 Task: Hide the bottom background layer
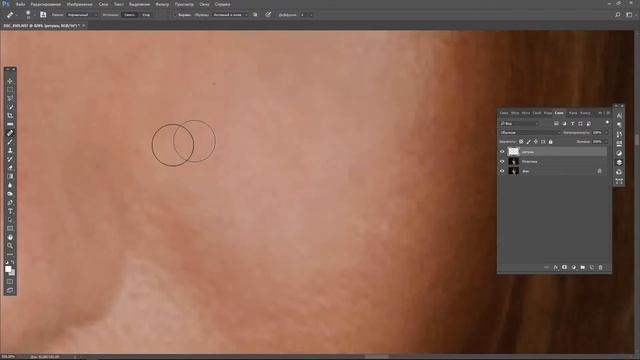[502, 171]
